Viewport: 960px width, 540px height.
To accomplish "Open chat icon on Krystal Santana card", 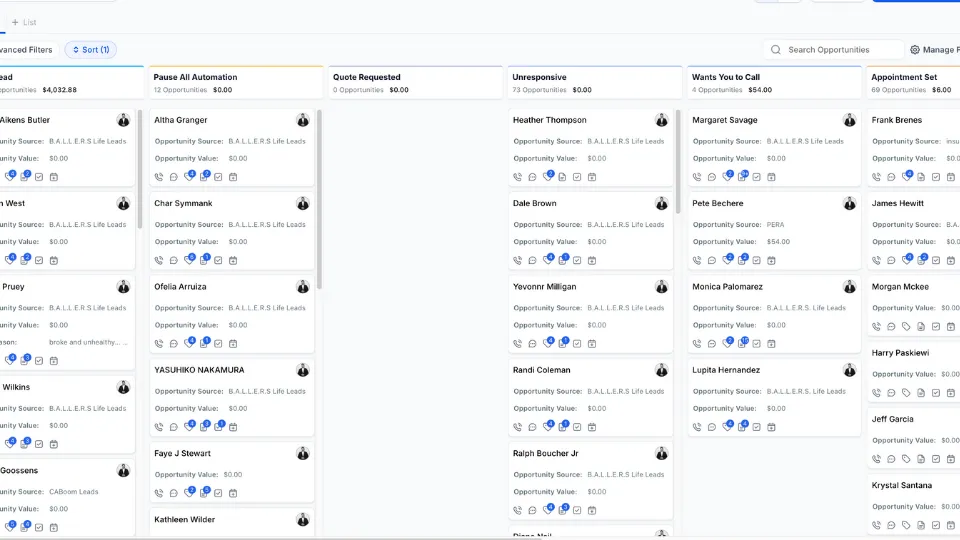I will coord(891,525).
